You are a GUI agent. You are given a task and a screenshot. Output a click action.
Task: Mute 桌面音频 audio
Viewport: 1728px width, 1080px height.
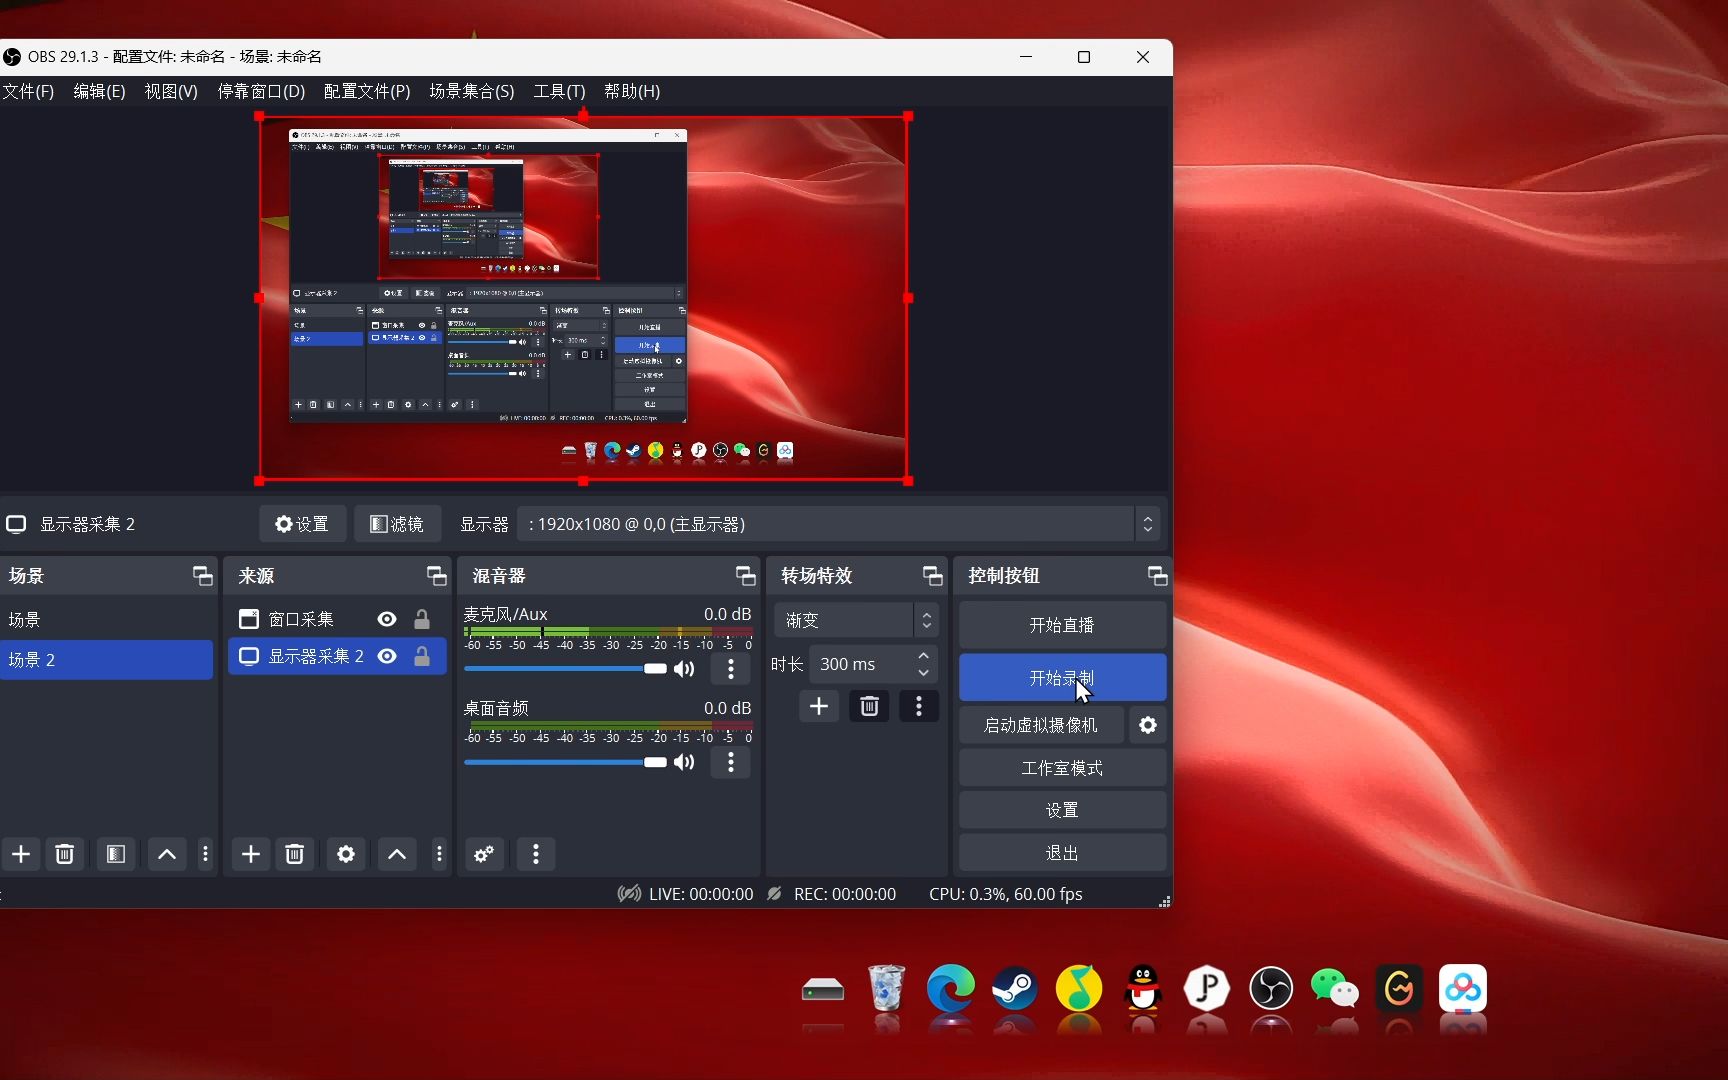[x=684, y=762]
